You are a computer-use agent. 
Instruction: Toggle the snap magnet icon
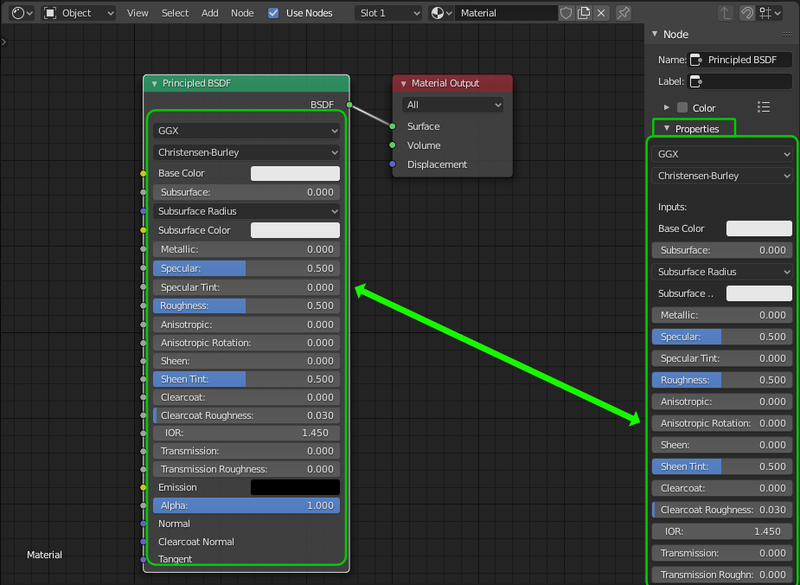tap(747, 13)
